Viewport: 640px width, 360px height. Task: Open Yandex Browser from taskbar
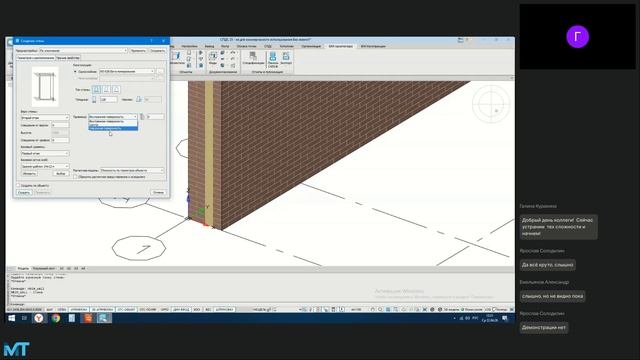[x=39, y=318]
